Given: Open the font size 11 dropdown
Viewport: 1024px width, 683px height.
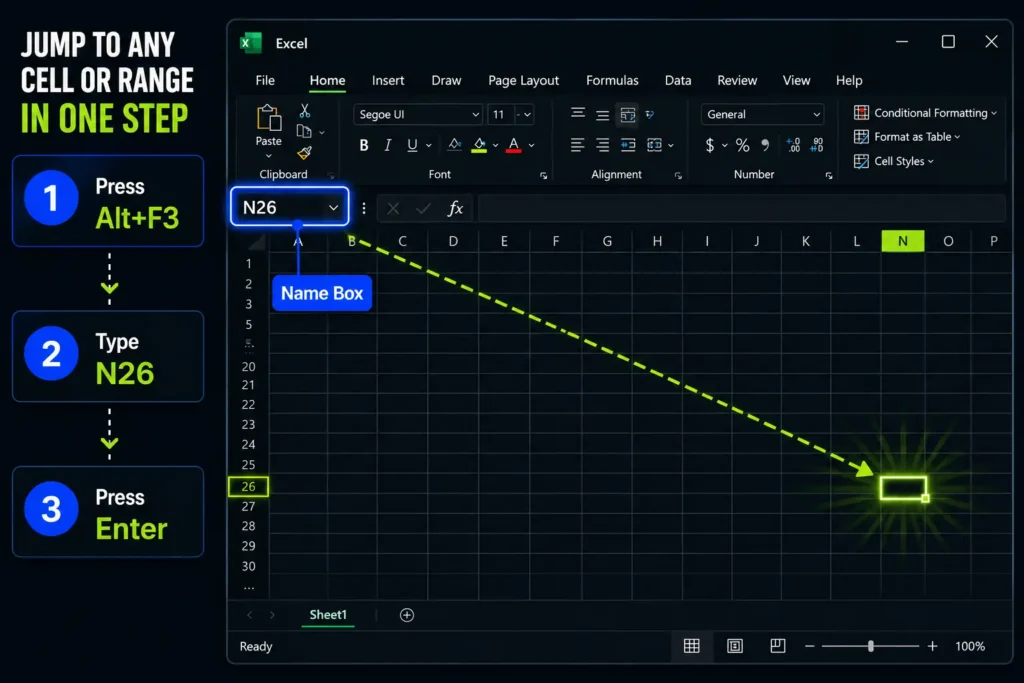Looking at the screenshot, I should tap(528, 115).
